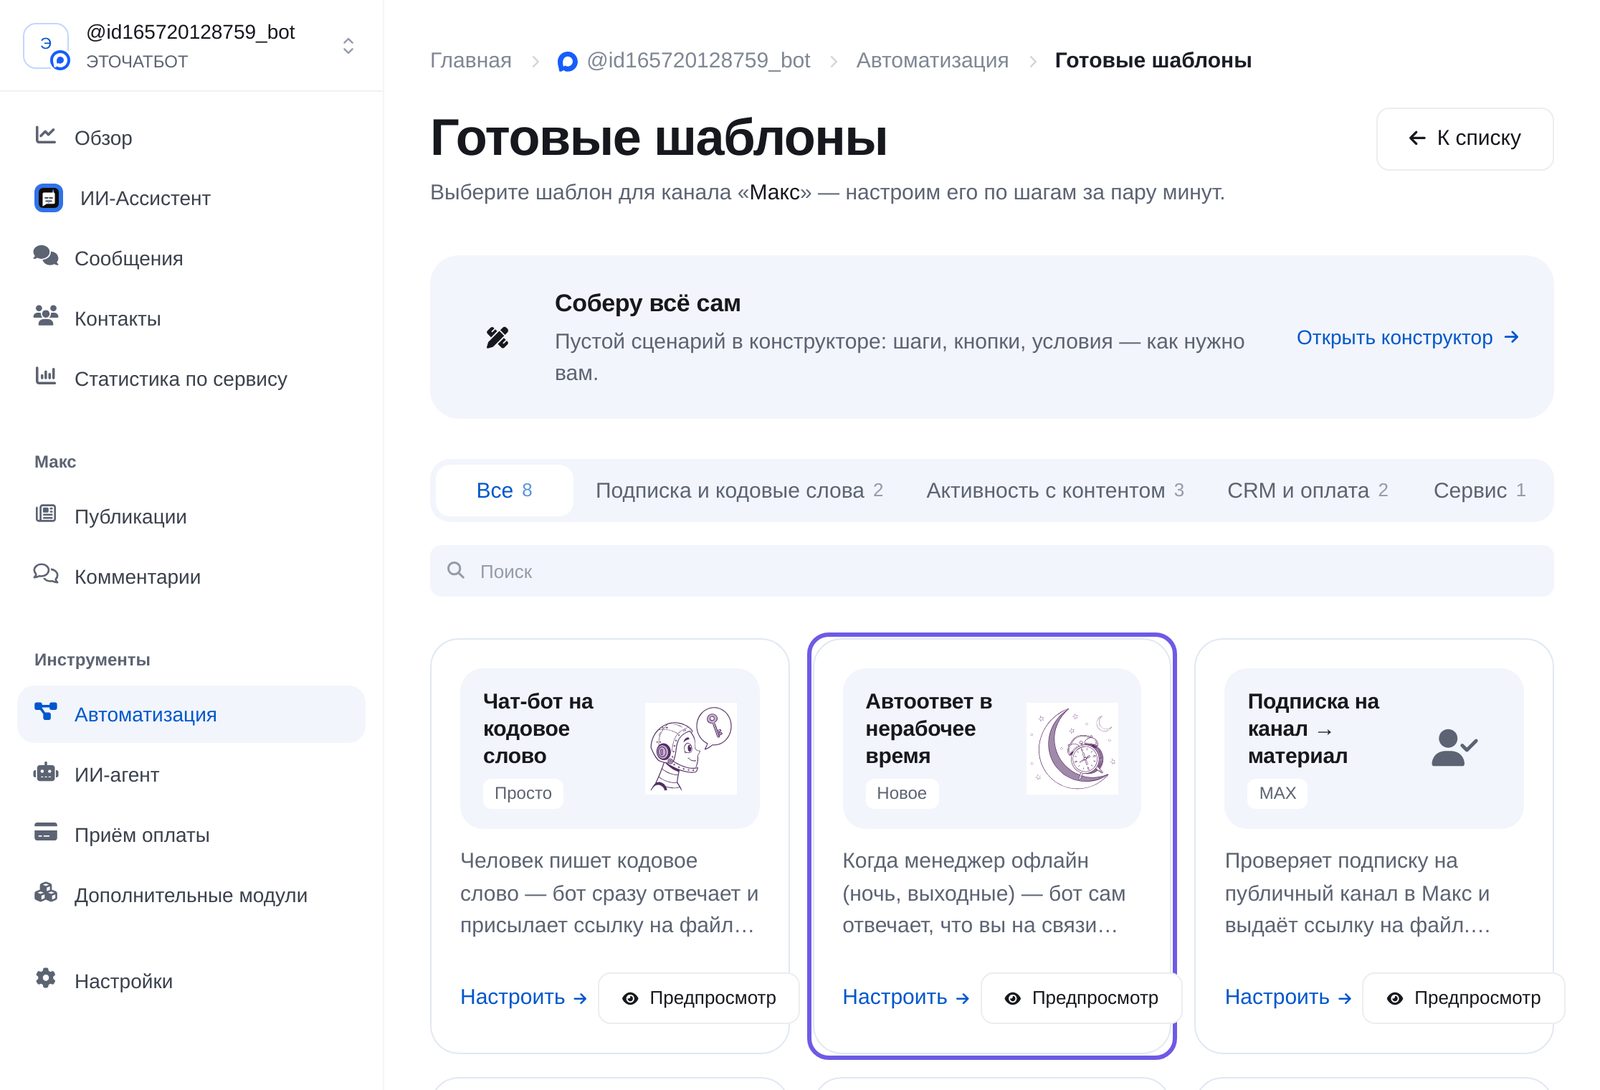Go to Сообщения section
Image resolution: width=1600 pixels, height=1090 pixels.
(x=191, y=258)
